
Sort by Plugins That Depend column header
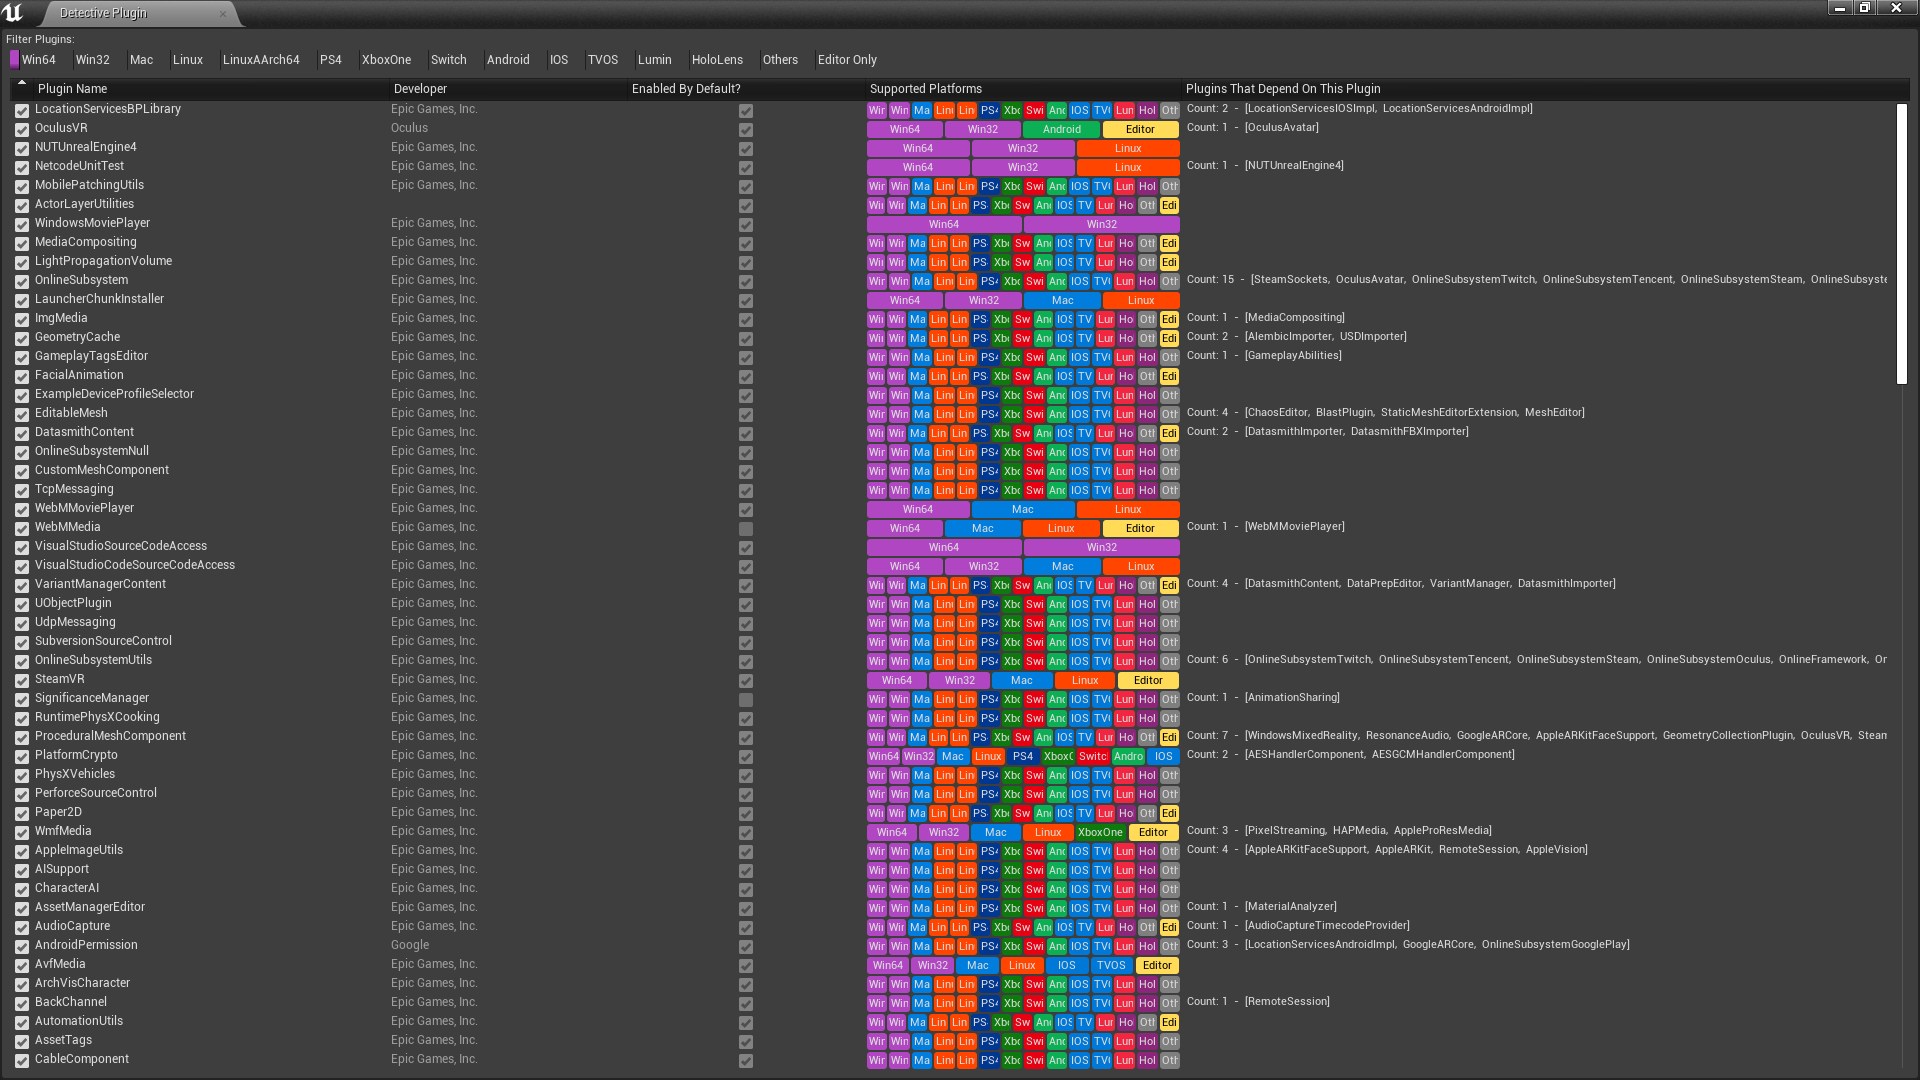1545,89
